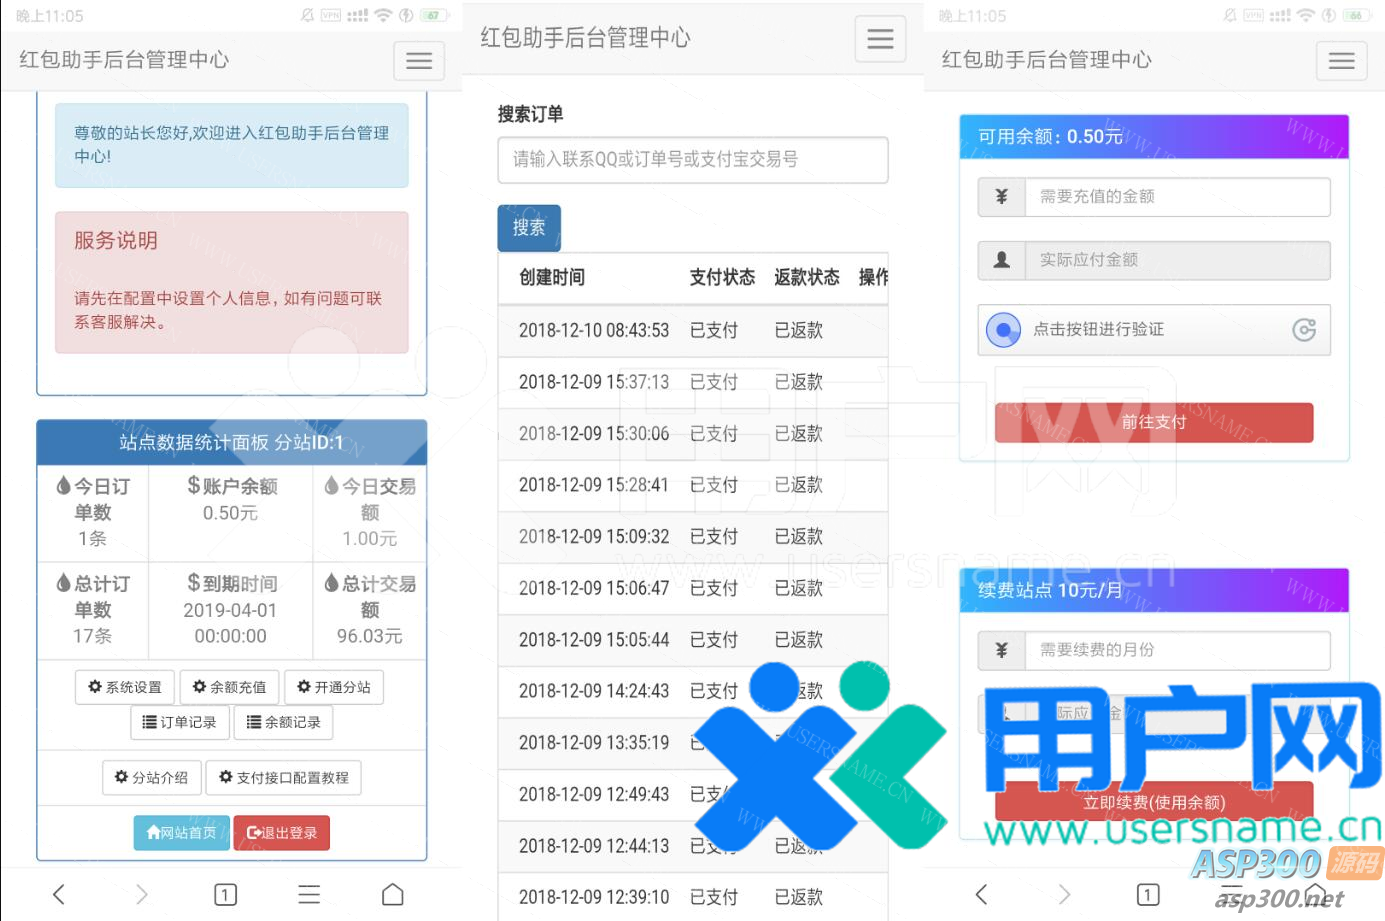Image resolution: width=1385 pixels, height=921 pixels.
Task: Select order row 2018-12-09 15:06:47
Action: 693,588
